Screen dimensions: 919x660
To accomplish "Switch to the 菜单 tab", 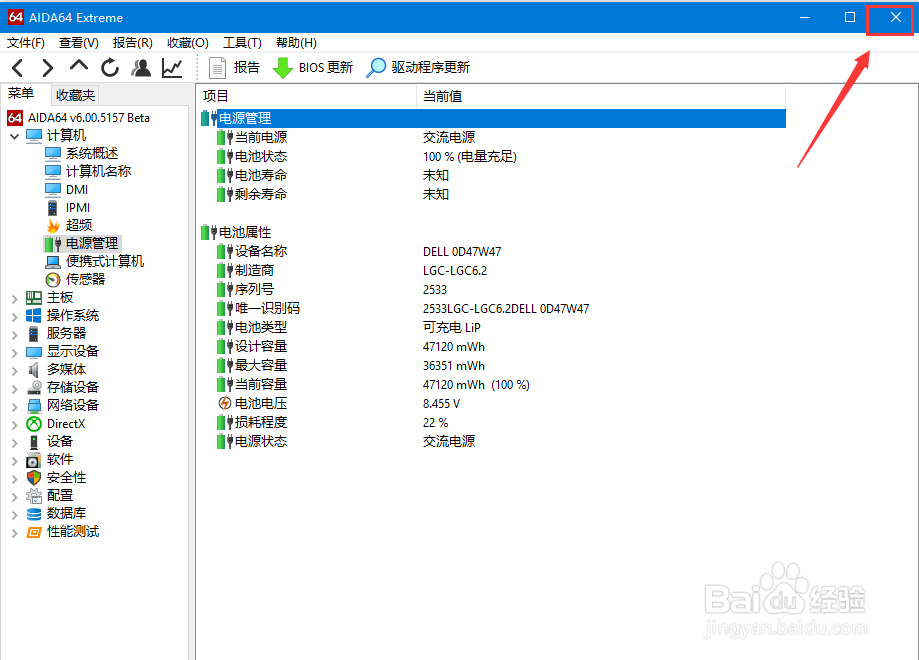I will click(x=21, y=94).
